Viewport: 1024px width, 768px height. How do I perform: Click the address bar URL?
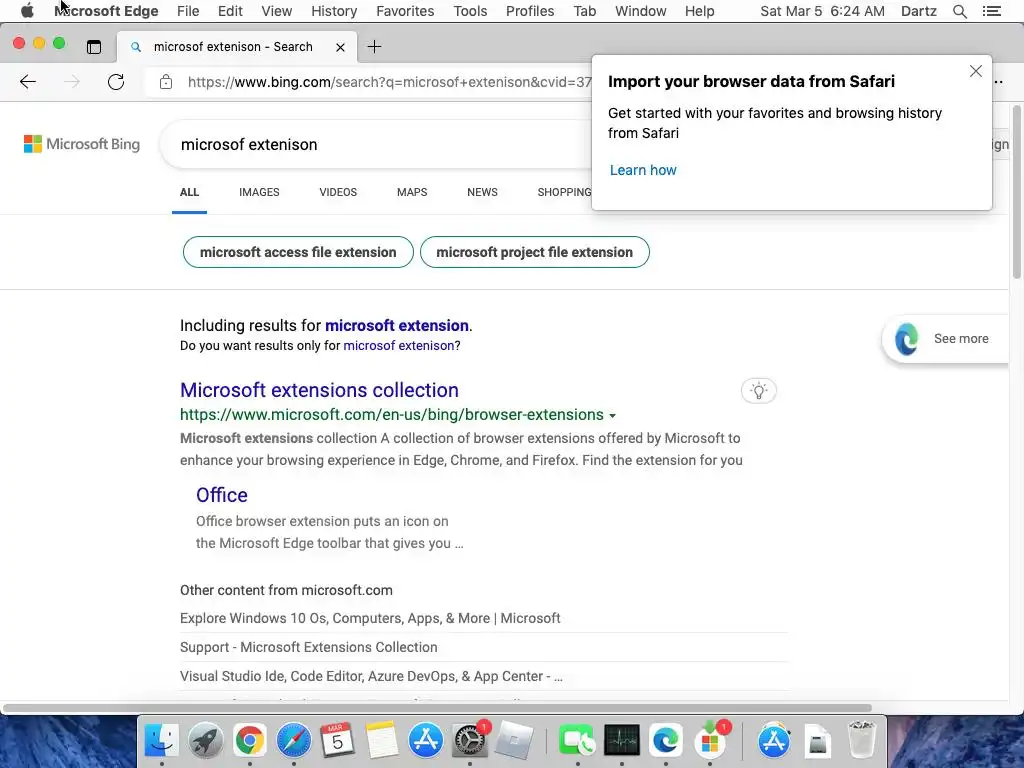pyautogui.click(x=389, y=82)
